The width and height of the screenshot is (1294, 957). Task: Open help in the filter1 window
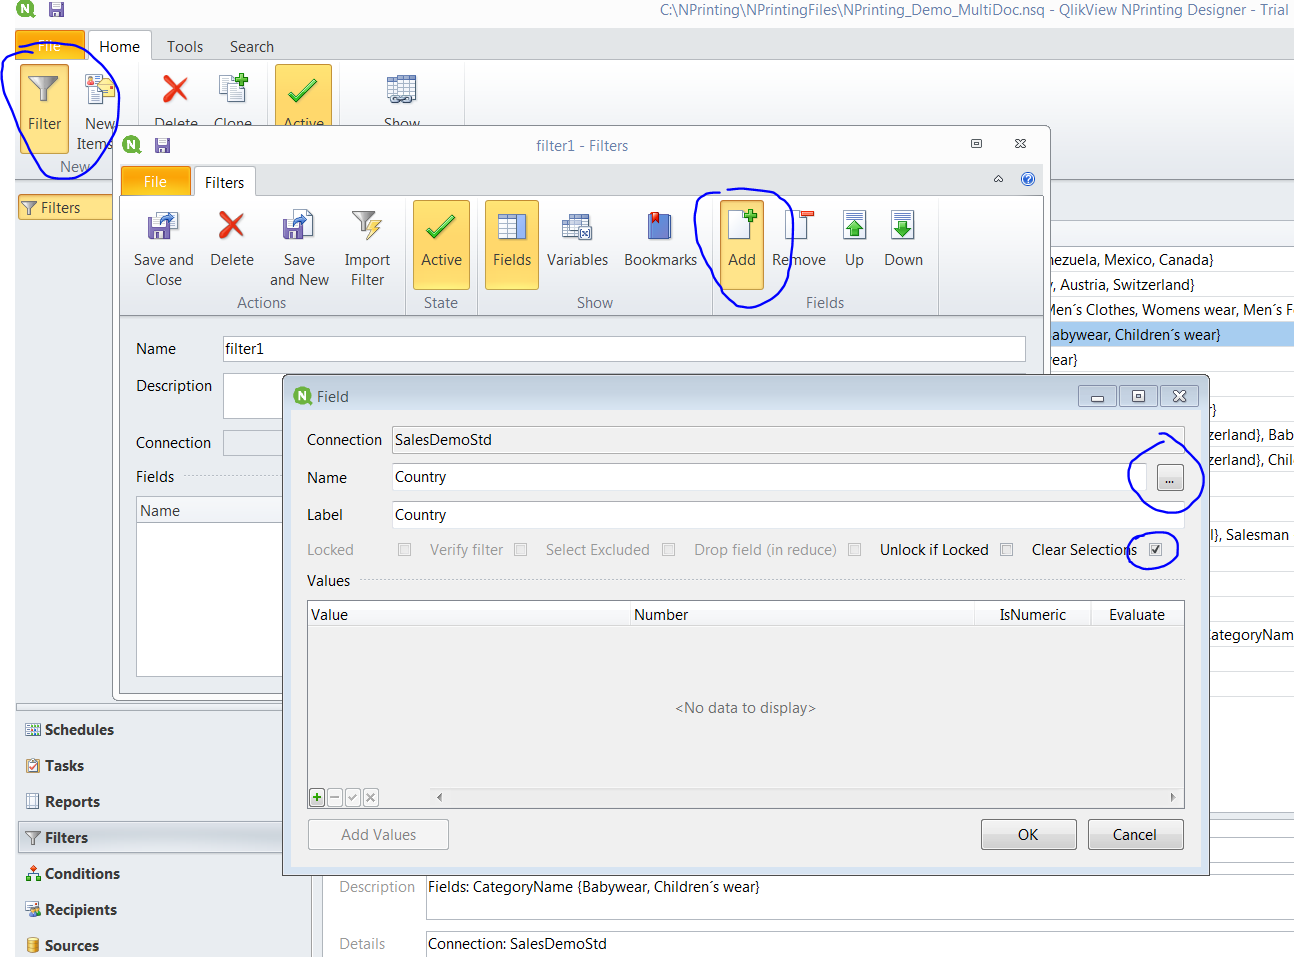click(x=1027, y=179)
